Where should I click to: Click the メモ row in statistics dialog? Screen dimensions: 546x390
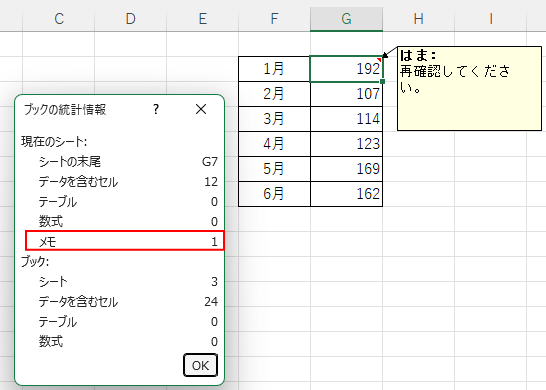point(125,241)
